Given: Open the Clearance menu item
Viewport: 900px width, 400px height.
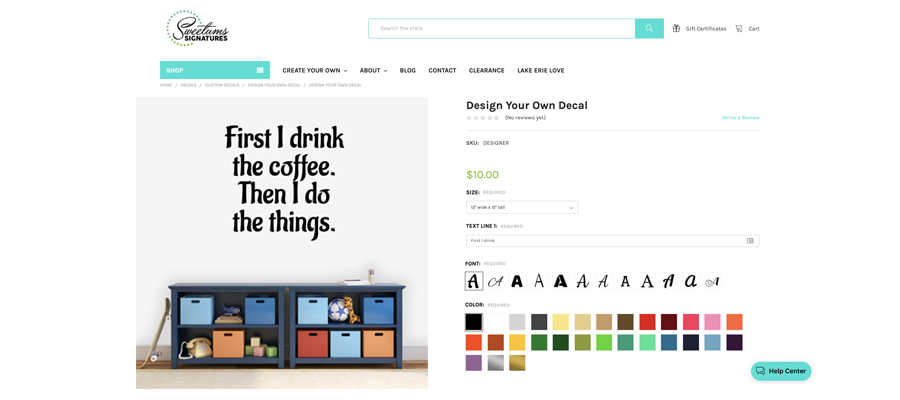Looking at the screenshot, I should point(487,71).
